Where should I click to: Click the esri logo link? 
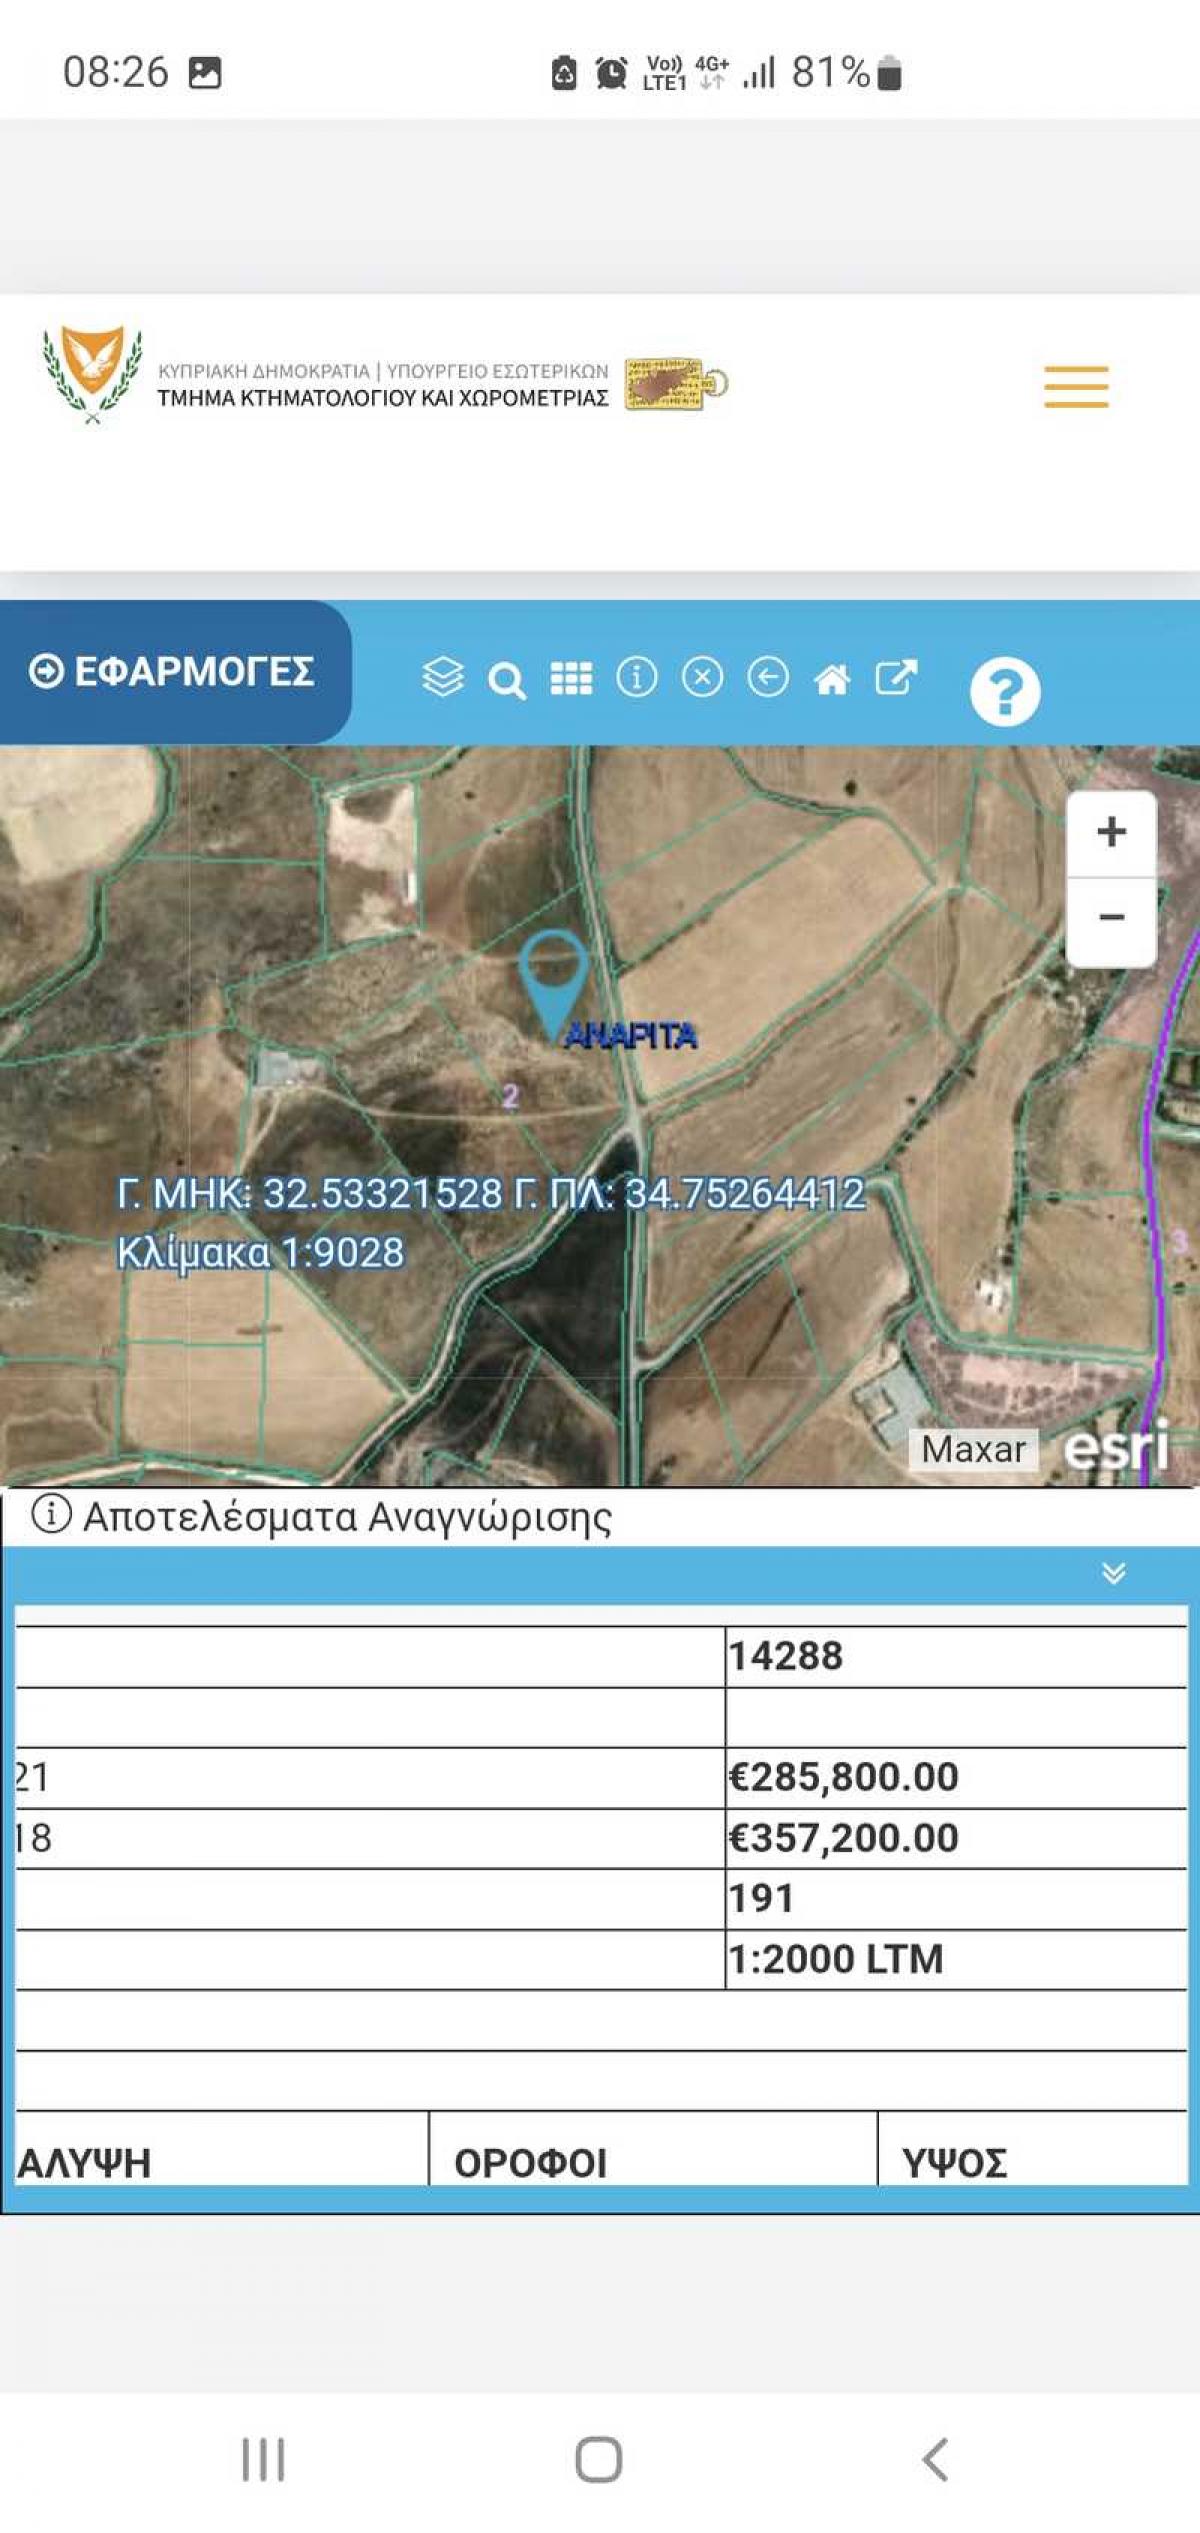coord(1116,1447)
